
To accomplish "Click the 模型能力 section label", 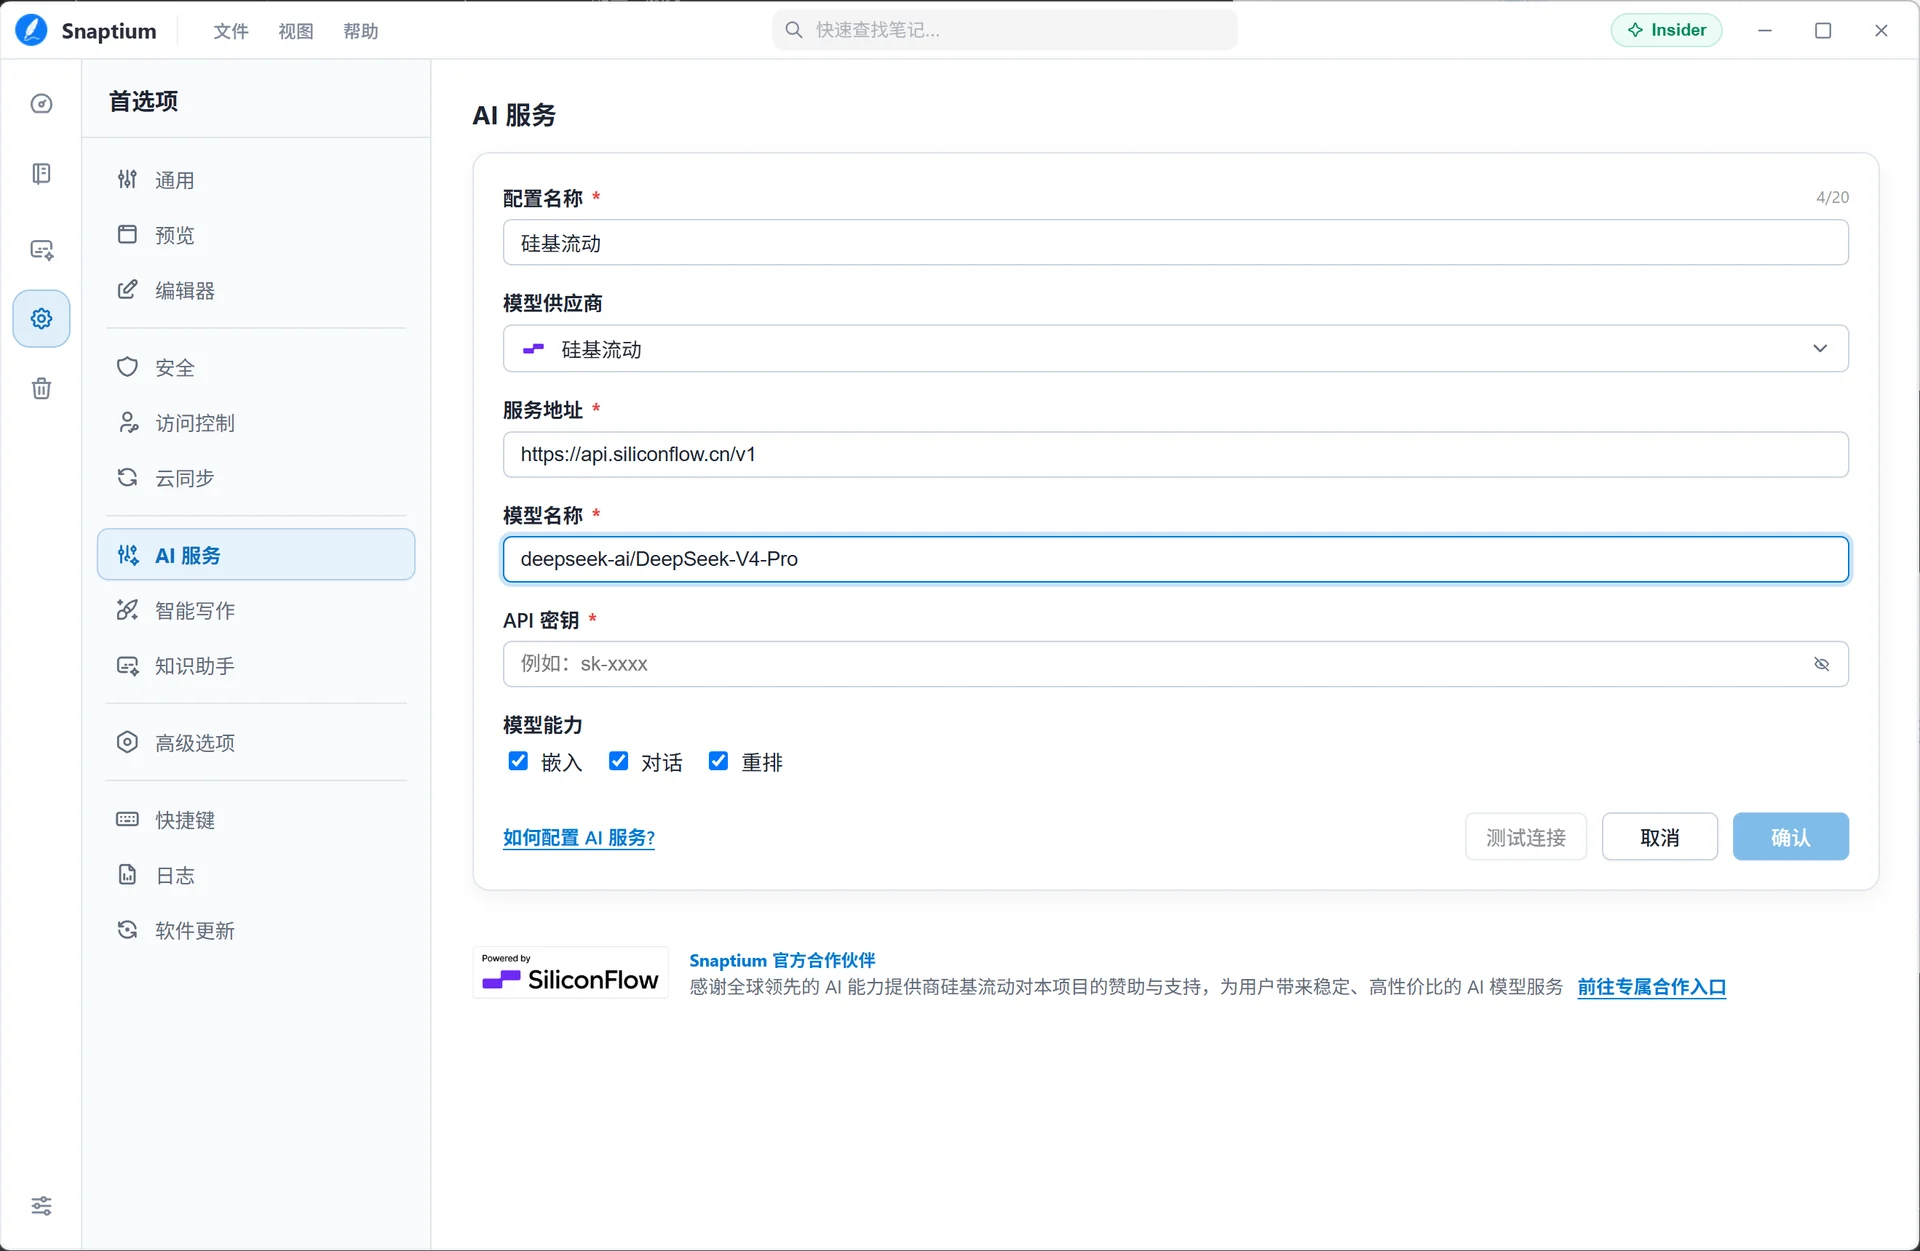I will (543, 725).
